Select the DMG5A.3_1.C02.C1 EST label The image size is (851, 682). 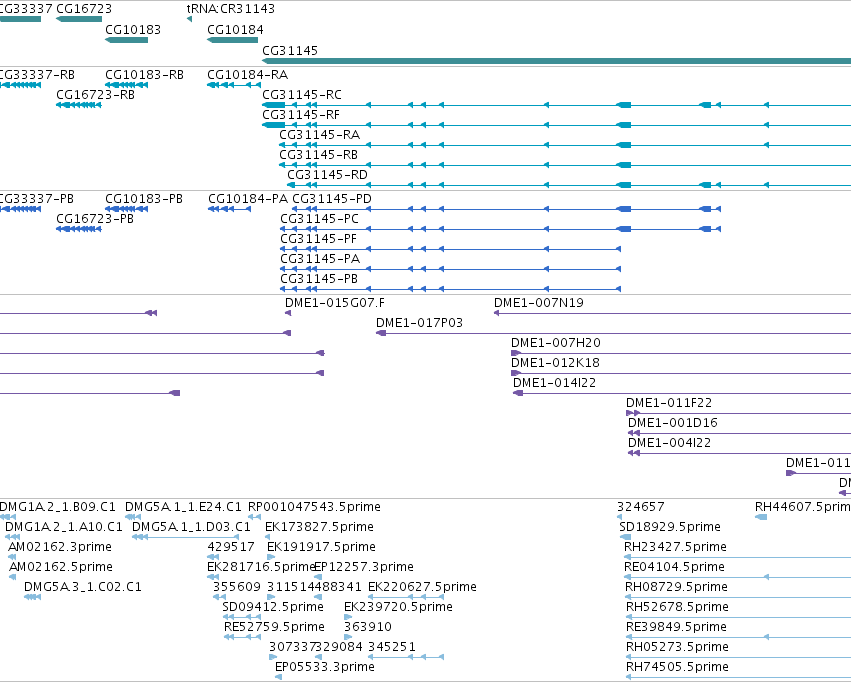pos(83,587)
